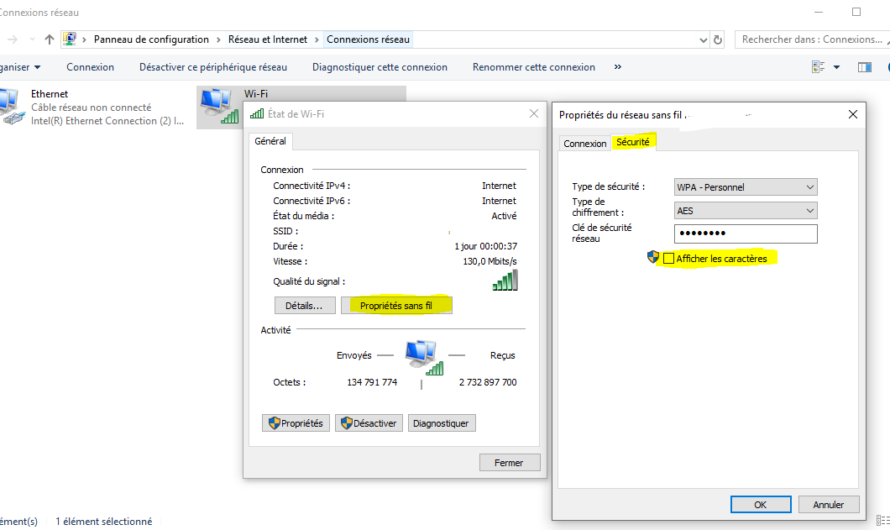Click Renommer cette connexion

click(x=534, y=67)
